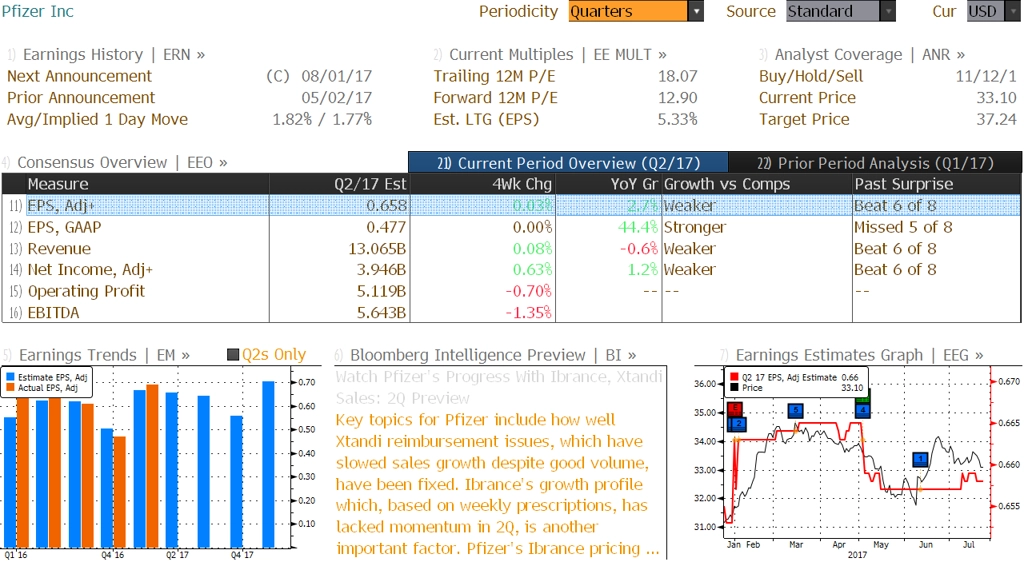The width and height of the screenshot is (1024, 562).
Task: Click the black Price legend swatch
Action: (x=735, y=388)
